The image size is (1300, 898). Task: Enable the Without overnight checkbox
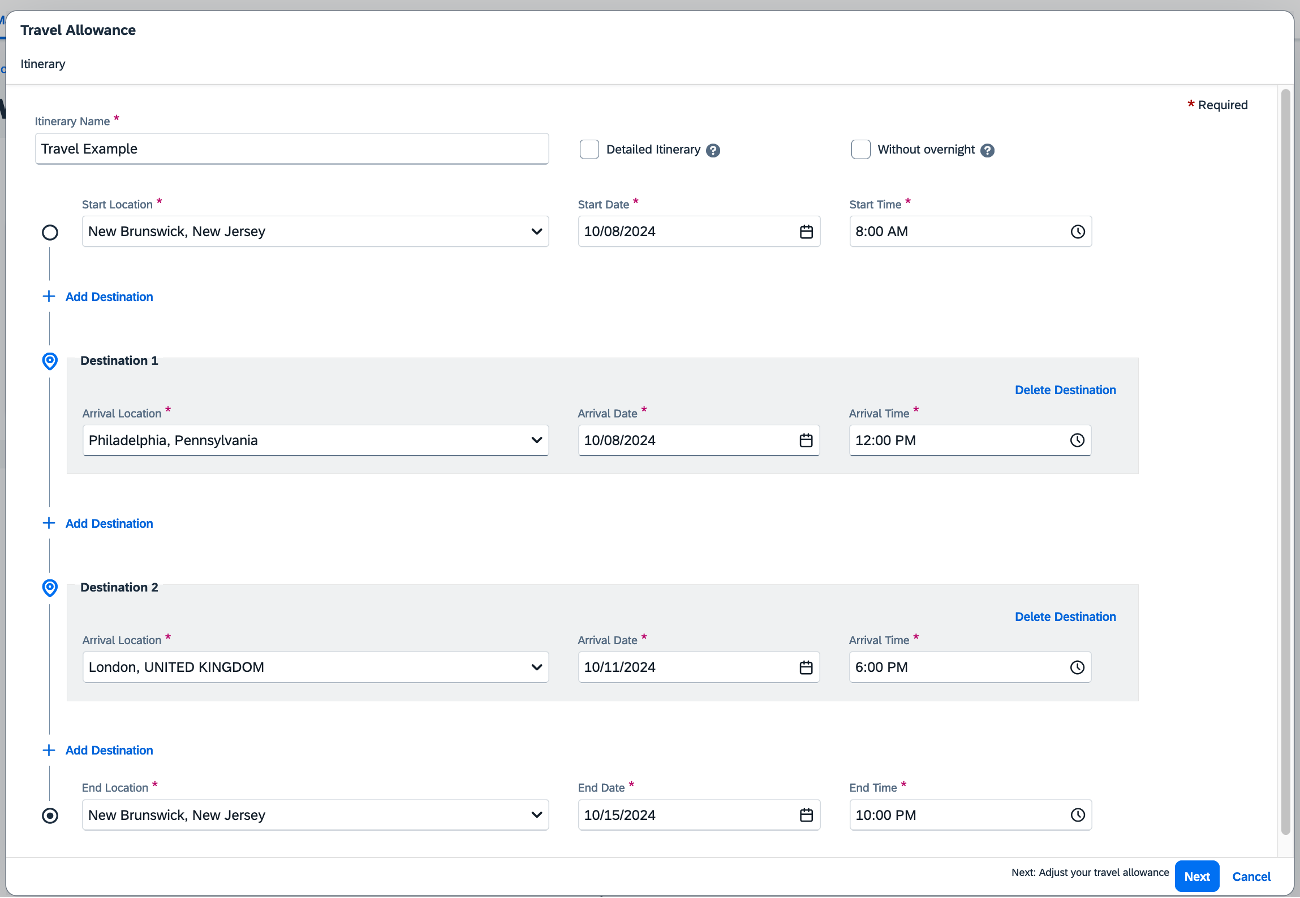(x=861, y=149)
